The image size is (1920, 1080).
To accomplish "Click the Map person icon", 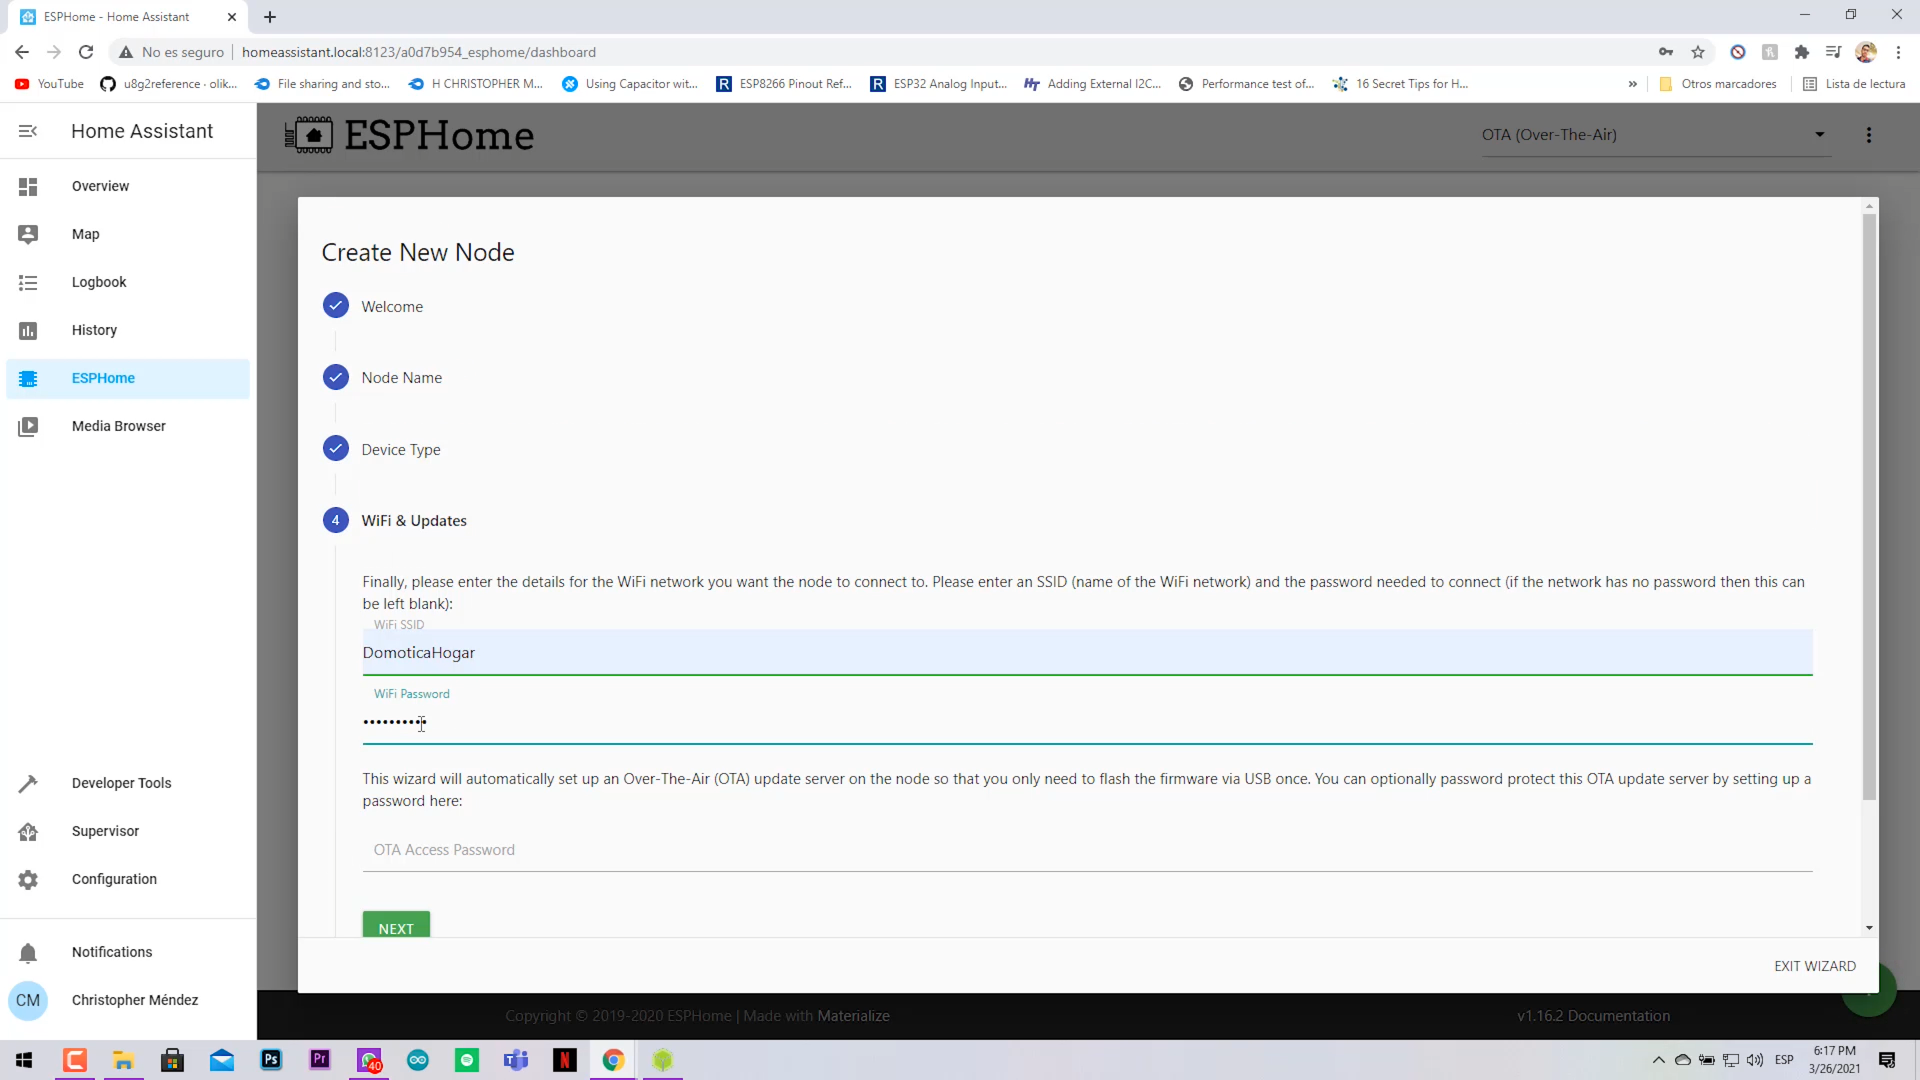I will [x=28, y=234].
